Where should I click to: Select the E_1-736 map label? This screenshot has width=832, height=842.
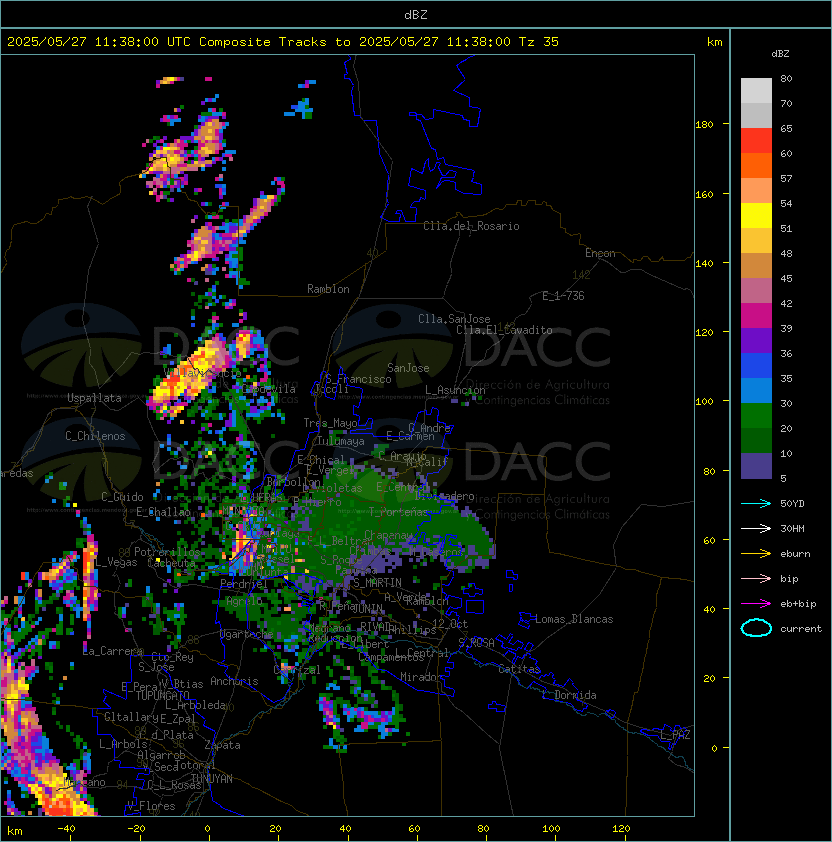563,296
